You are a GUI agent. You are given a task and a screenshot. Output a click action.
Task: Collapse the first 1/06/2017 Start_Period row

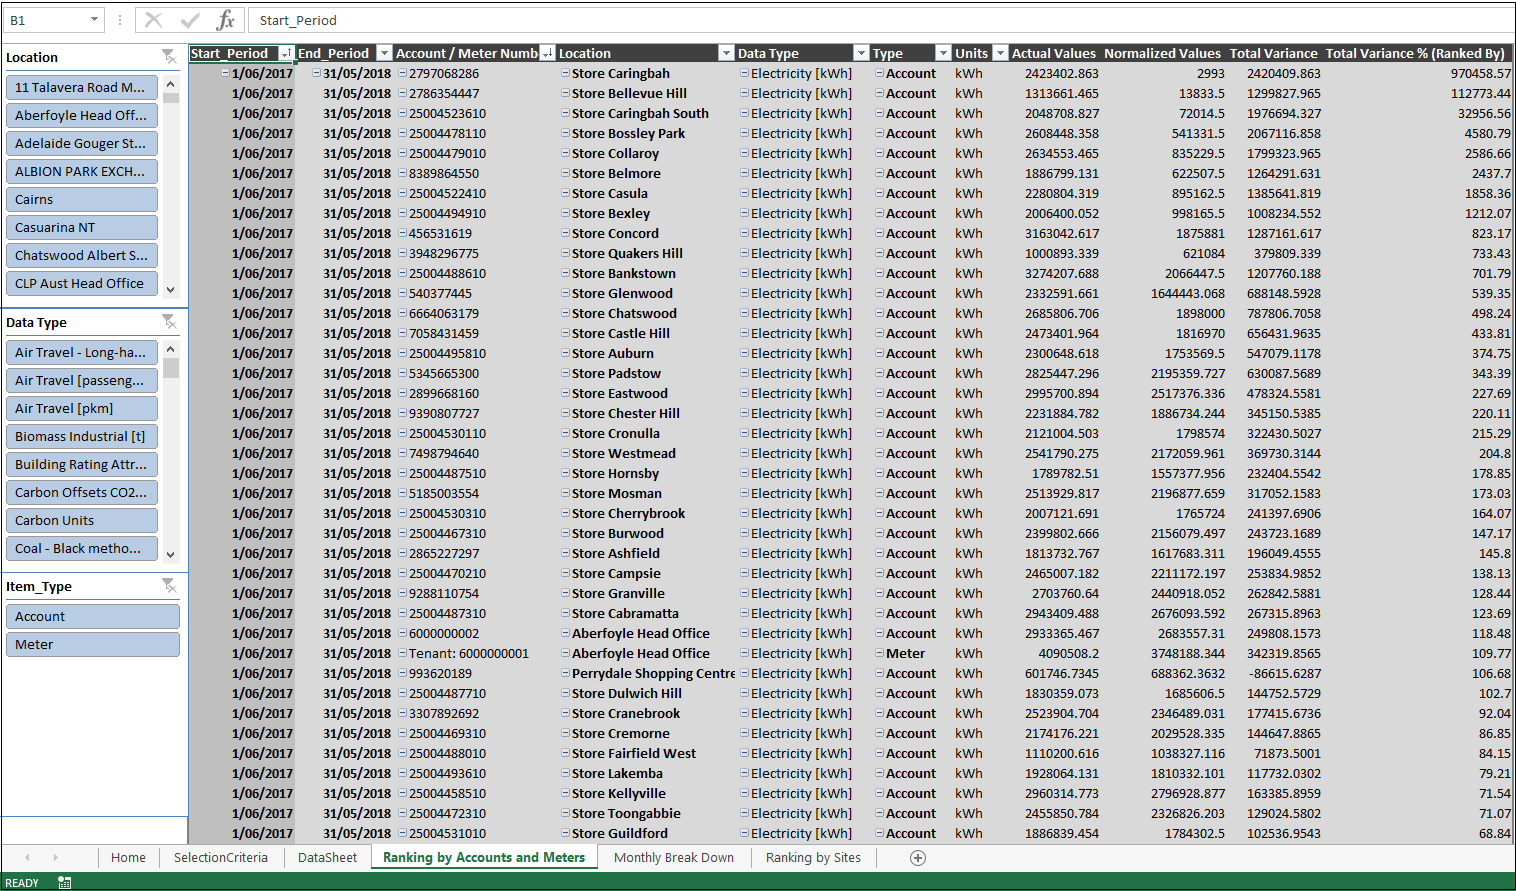226,73
